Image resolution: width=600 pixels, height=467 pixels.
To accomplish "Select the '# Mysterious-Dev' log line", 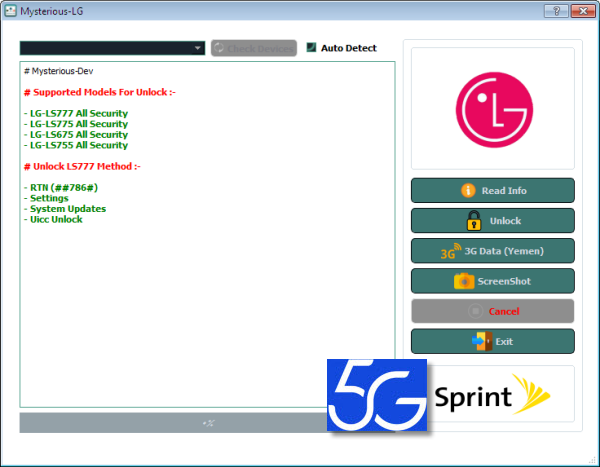I will point(59,71).
